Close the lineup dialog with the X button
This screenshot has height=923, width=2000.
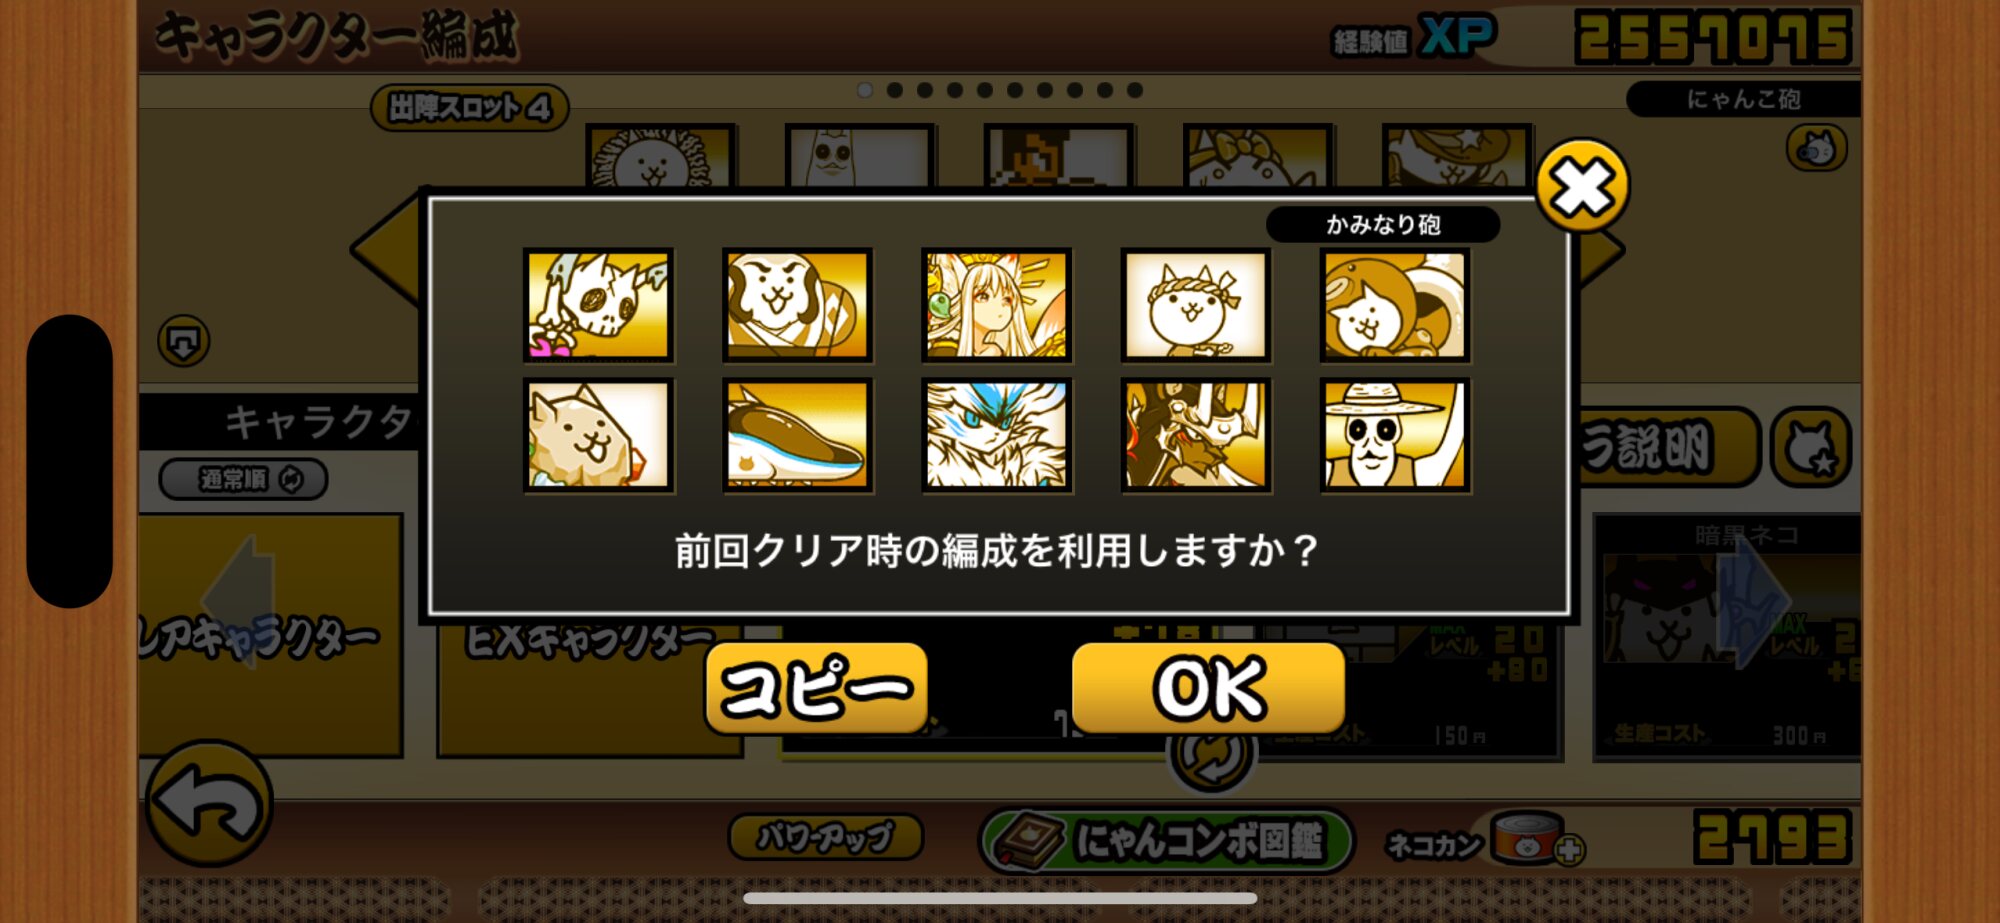pos(1582,186)
